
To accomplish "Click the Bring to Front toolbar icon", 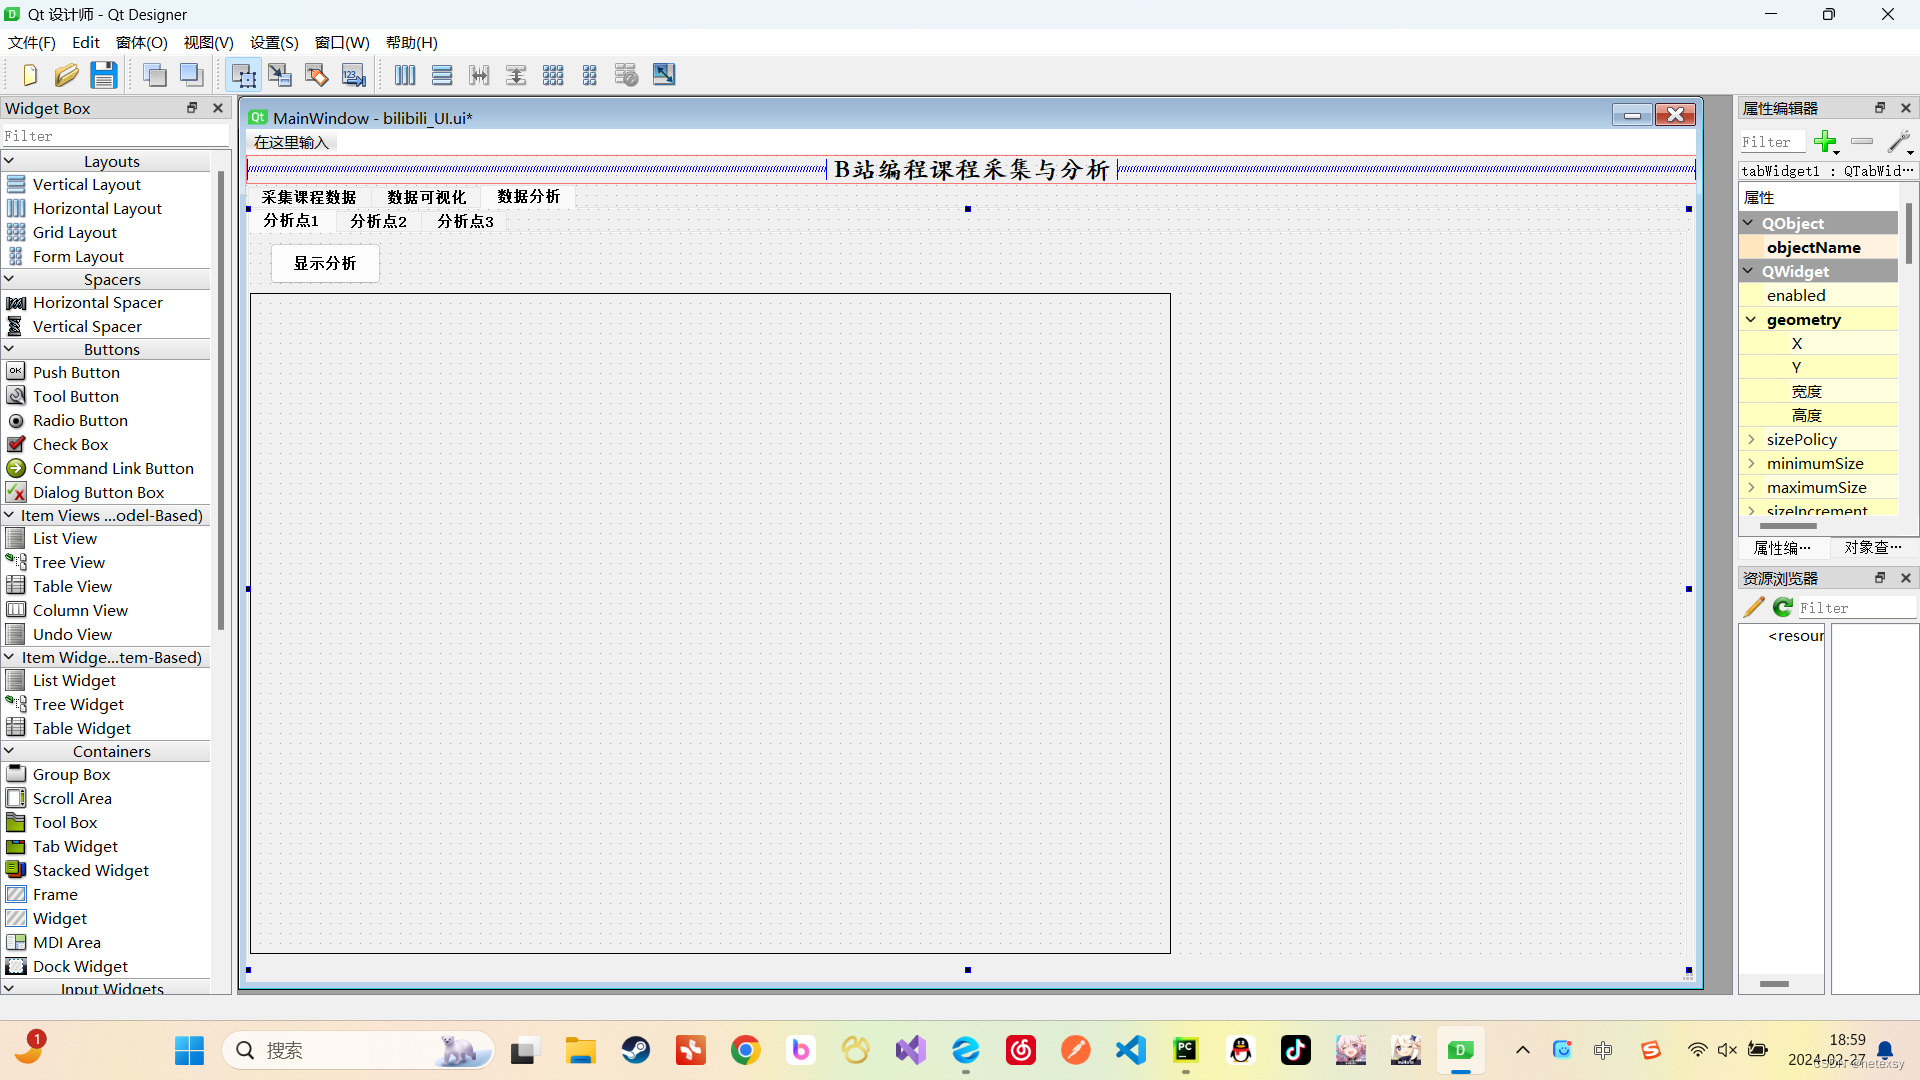I will [192, 75].
